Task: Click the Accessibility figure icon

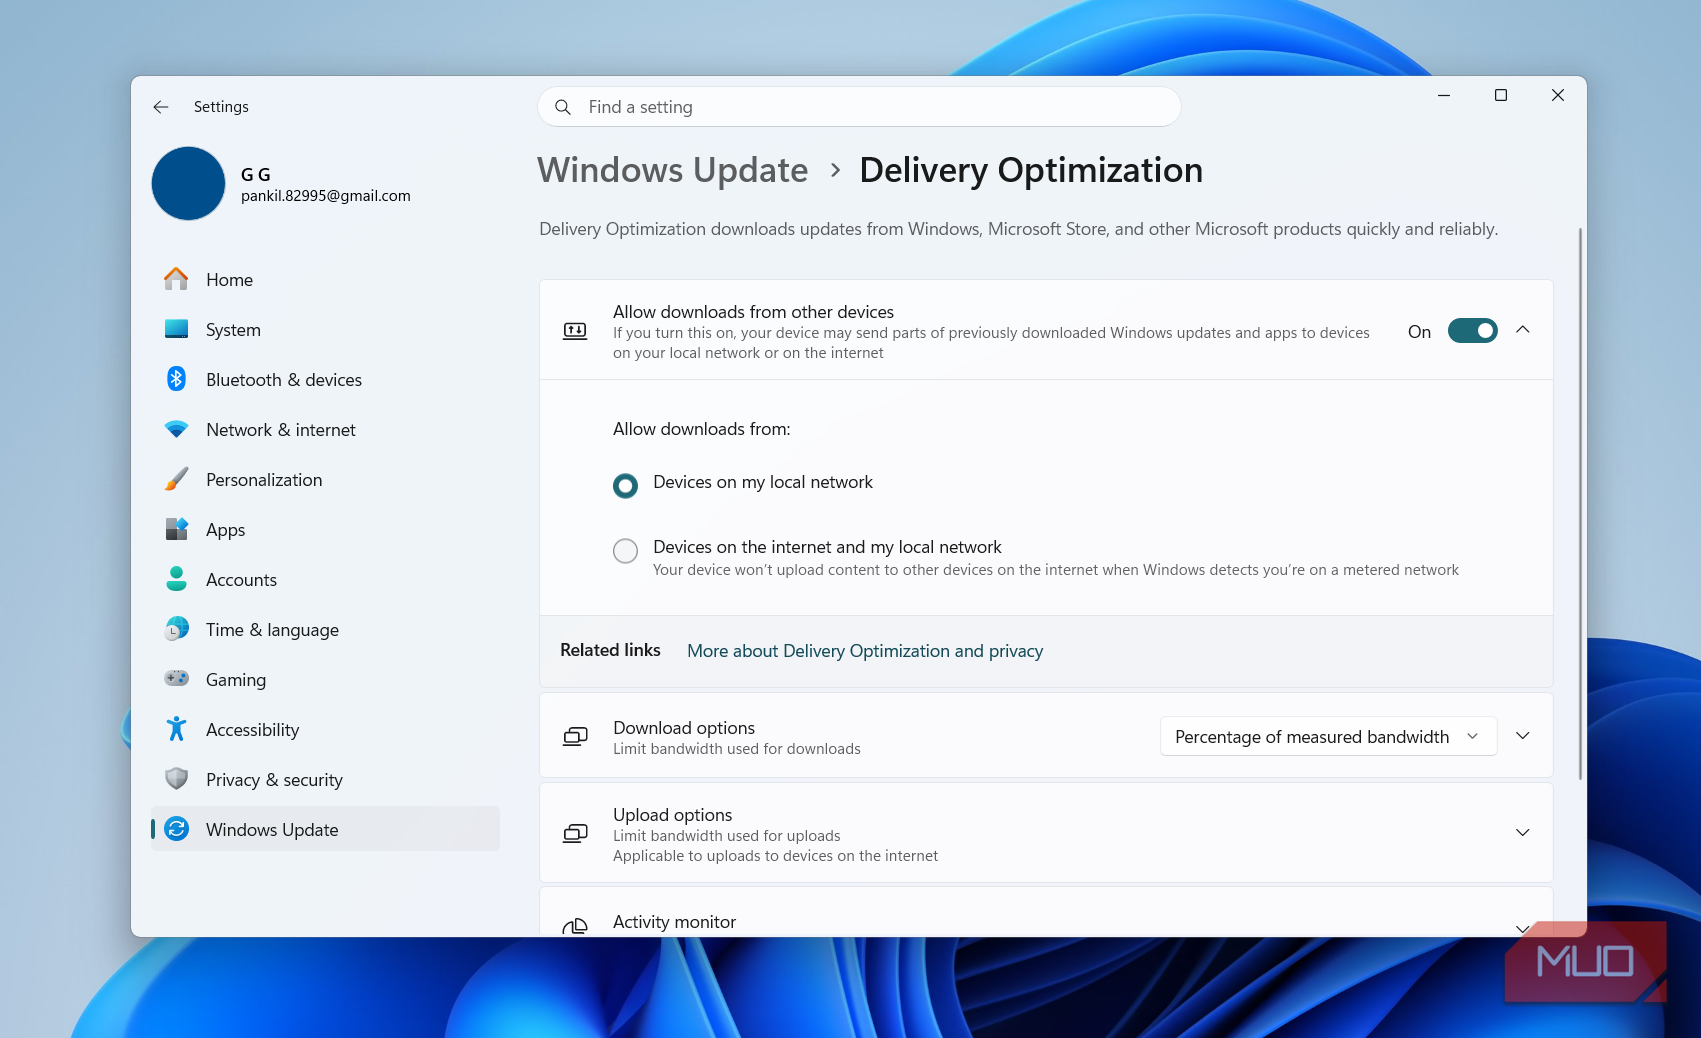Action: (176, 729)
